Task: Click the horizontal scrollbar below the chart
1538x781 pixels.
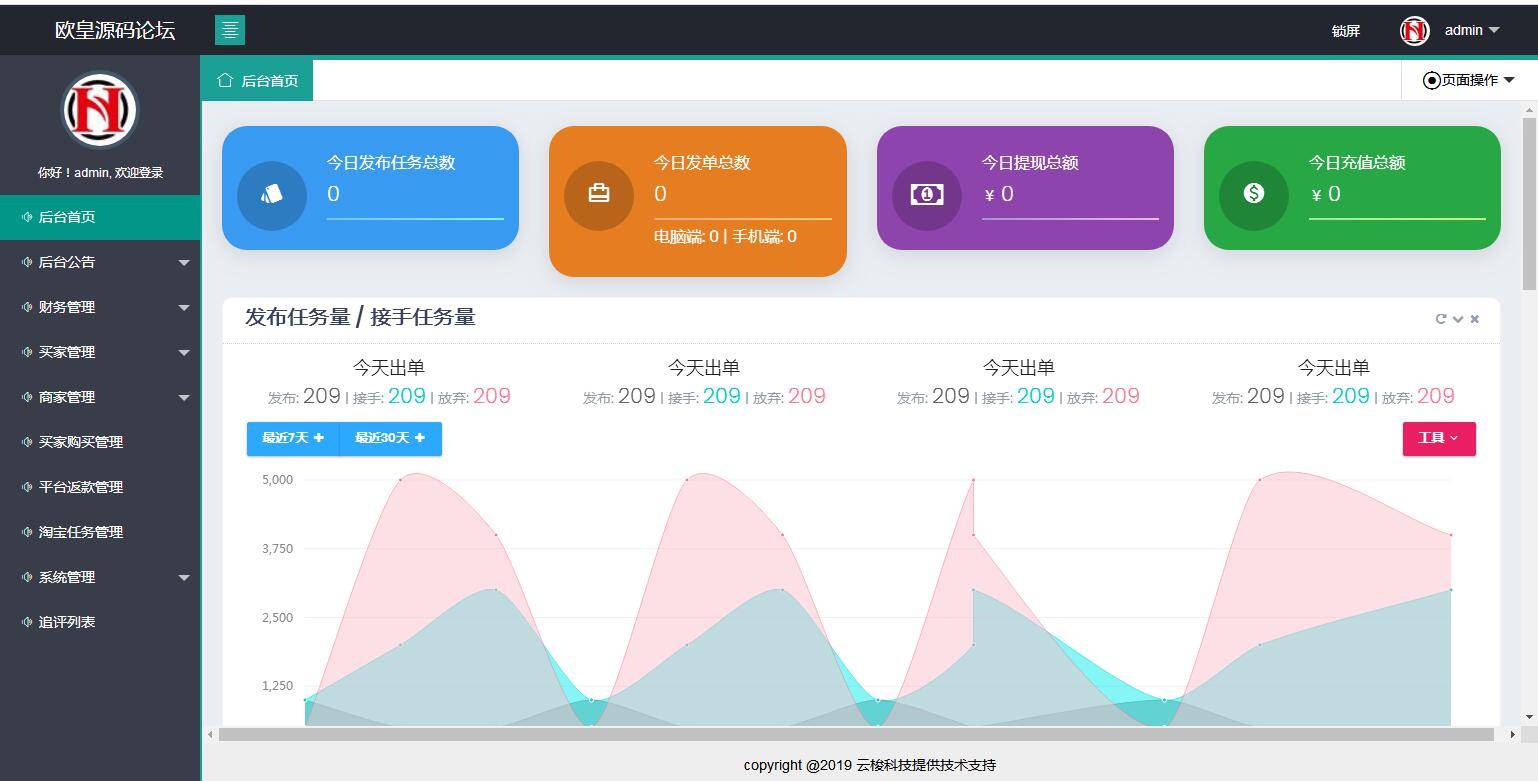Action: [860, 735]
